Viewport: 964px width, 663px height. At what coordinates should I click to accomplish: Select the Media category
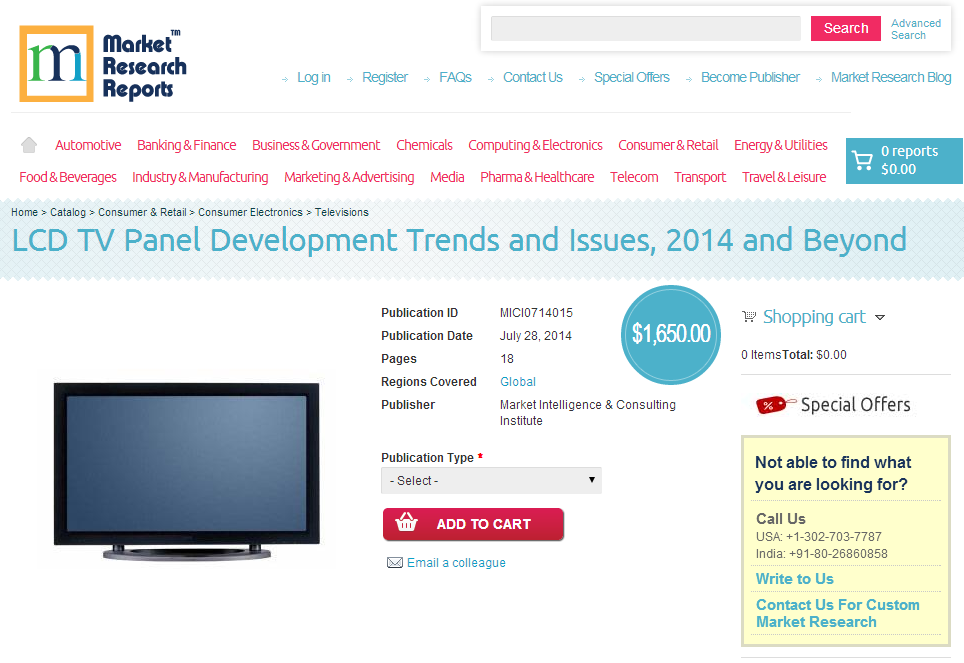coord(447,177)
